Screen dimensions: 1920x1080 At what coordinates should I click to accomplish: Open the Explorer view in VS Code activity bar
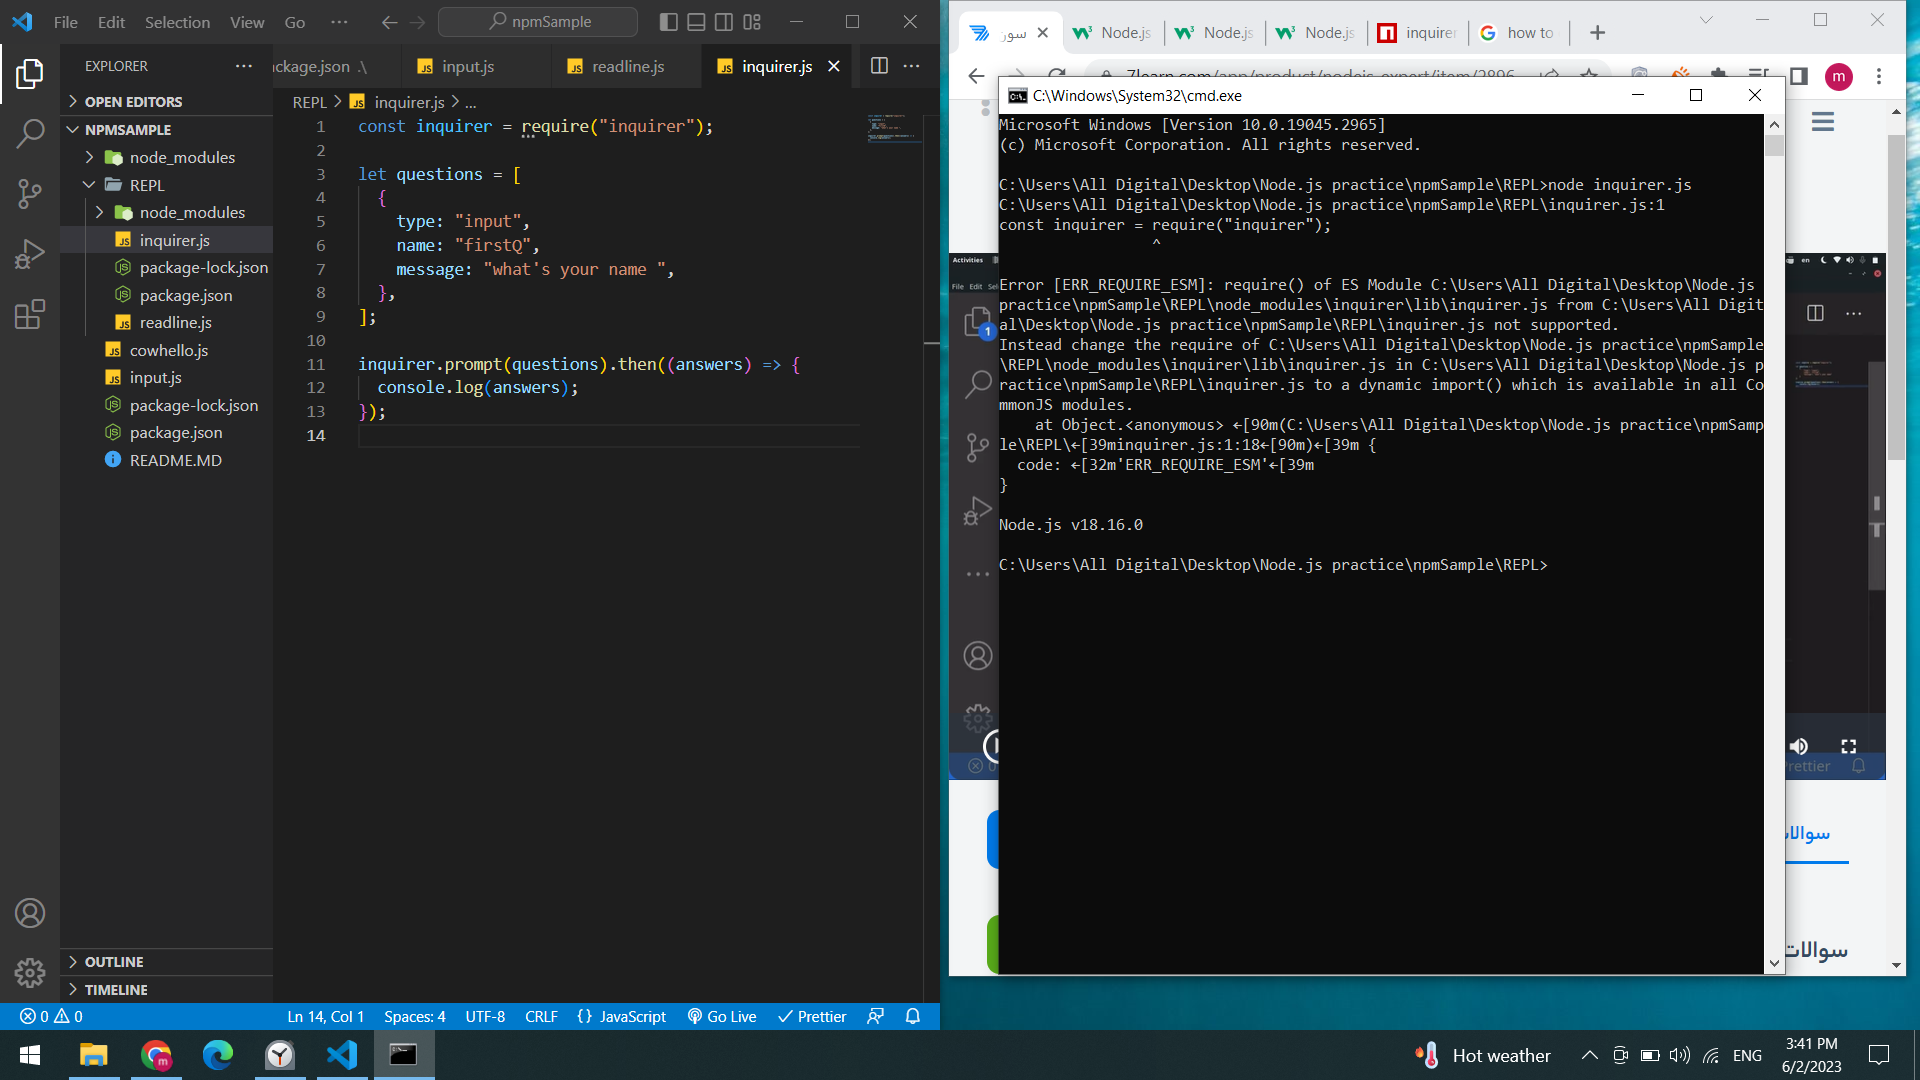pyautogui.click(x=30, y=74)
